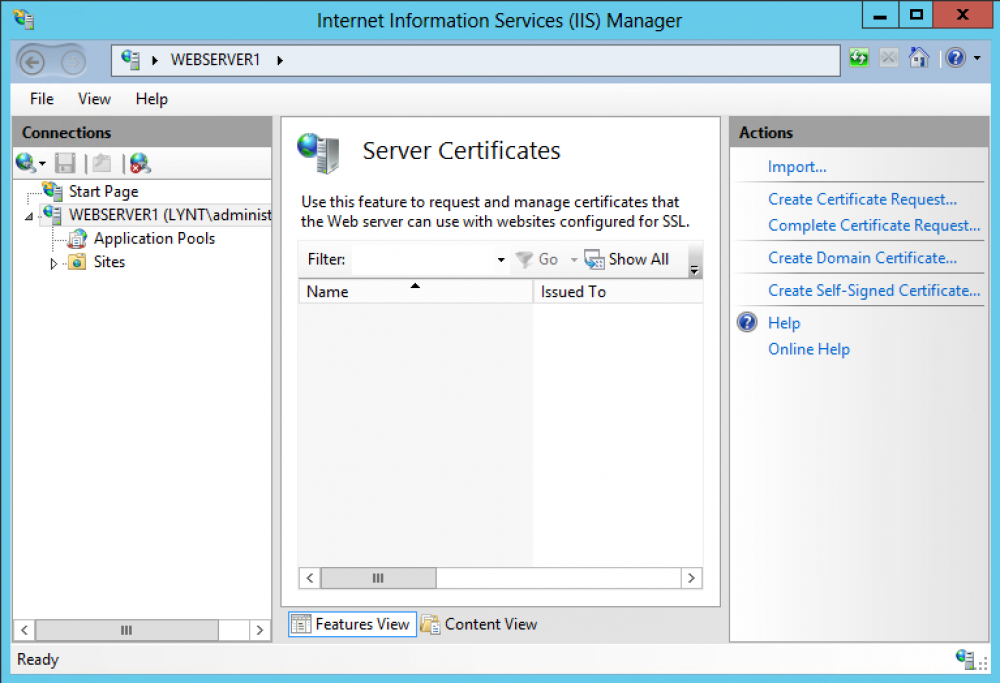
Task: Click the Import link in Actions
Action: pyautogui.click(x=797, y=166)
